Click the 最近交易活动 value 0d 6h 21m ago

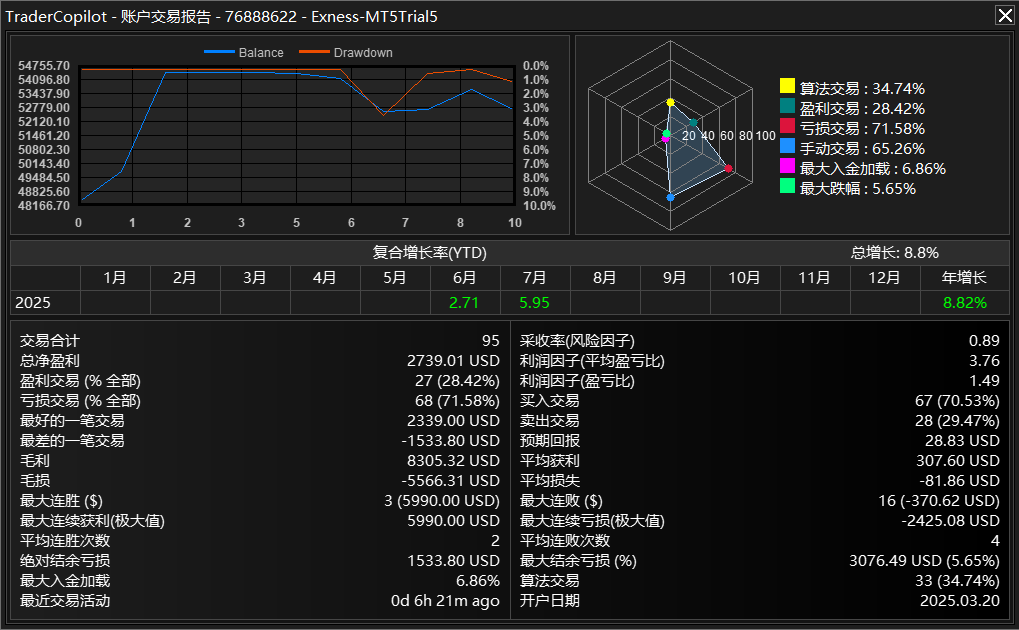tap(445, 601)
